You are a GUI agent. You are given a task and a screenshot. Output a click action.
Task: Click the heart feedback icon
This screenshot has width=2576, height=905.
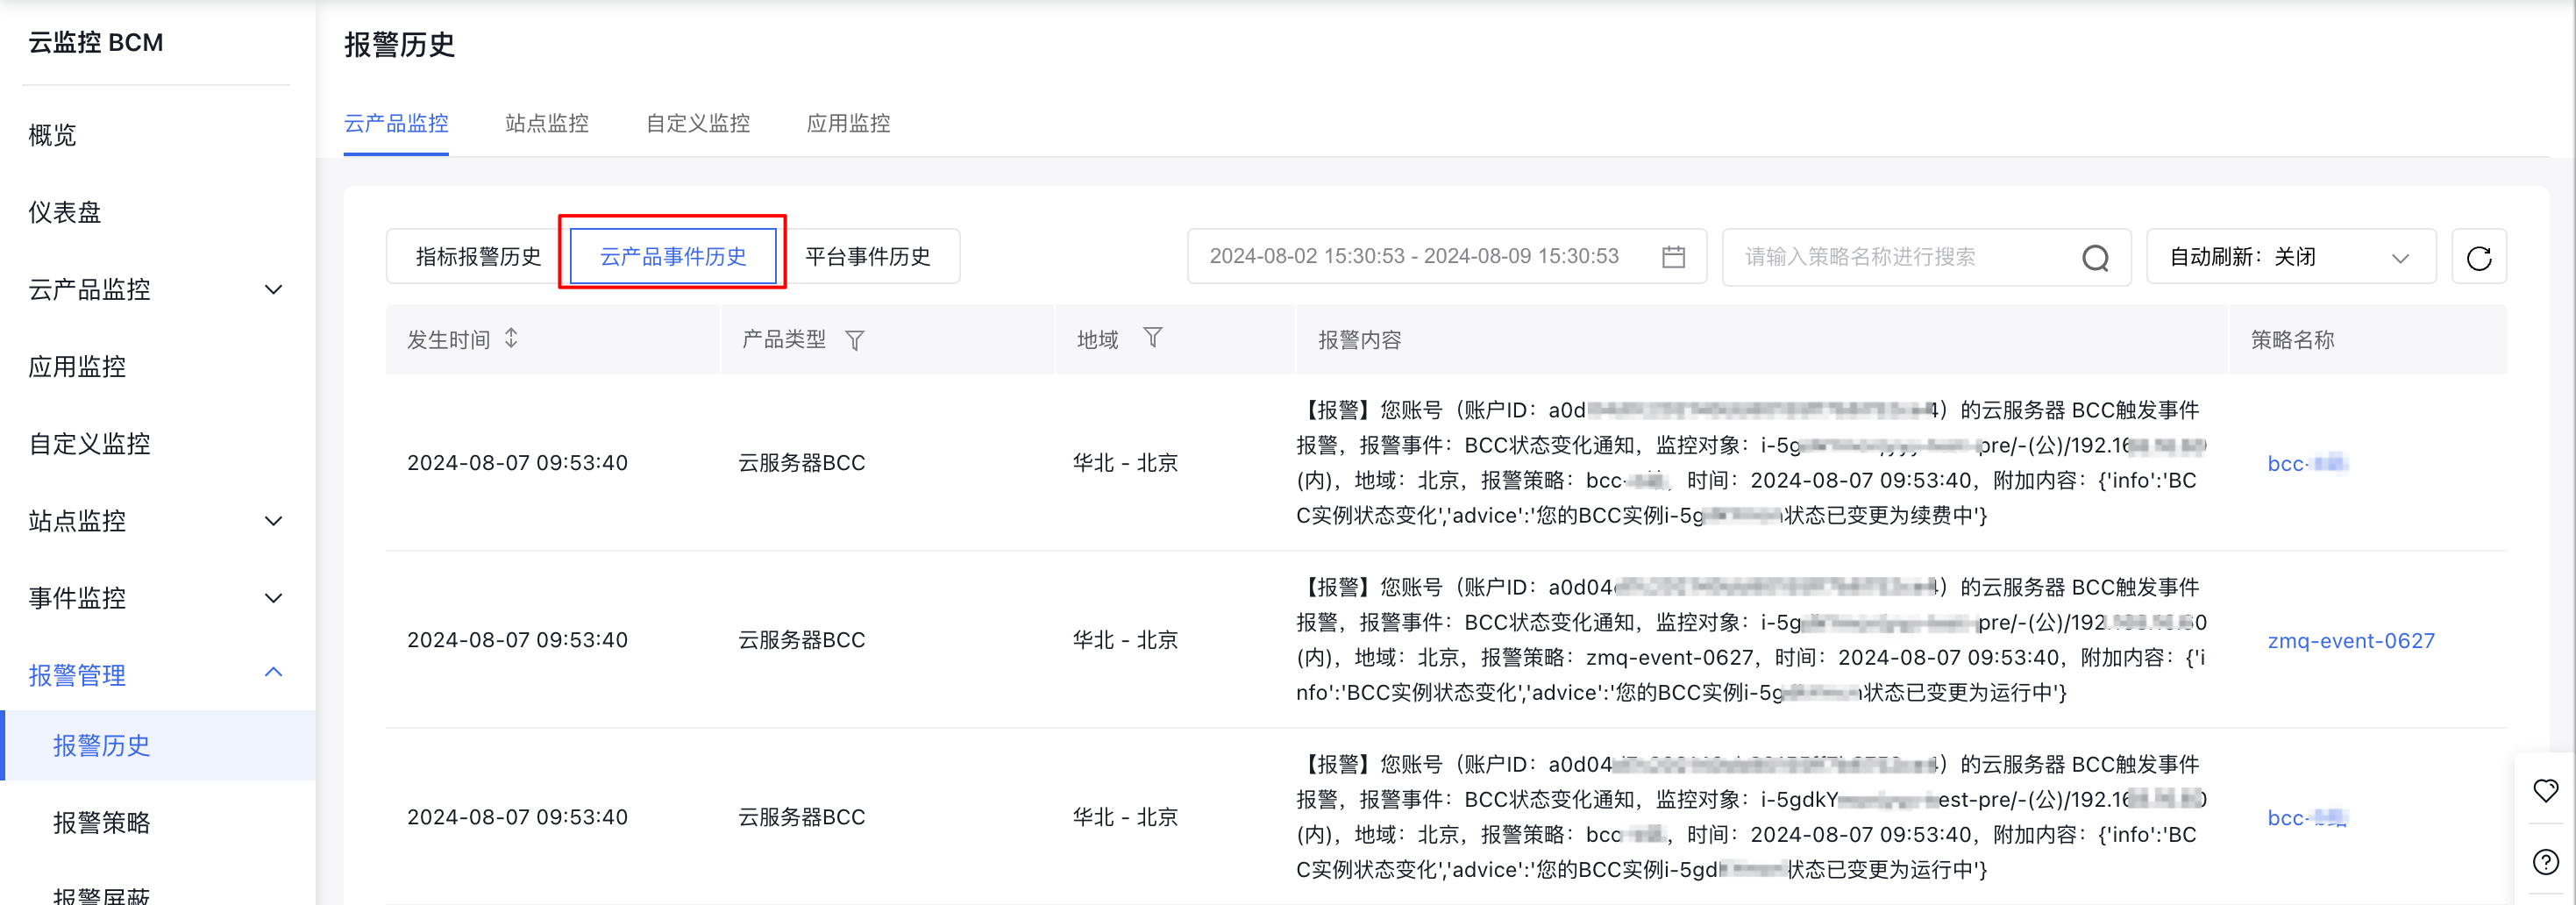pyautogui.click(x=2545, y=790)
